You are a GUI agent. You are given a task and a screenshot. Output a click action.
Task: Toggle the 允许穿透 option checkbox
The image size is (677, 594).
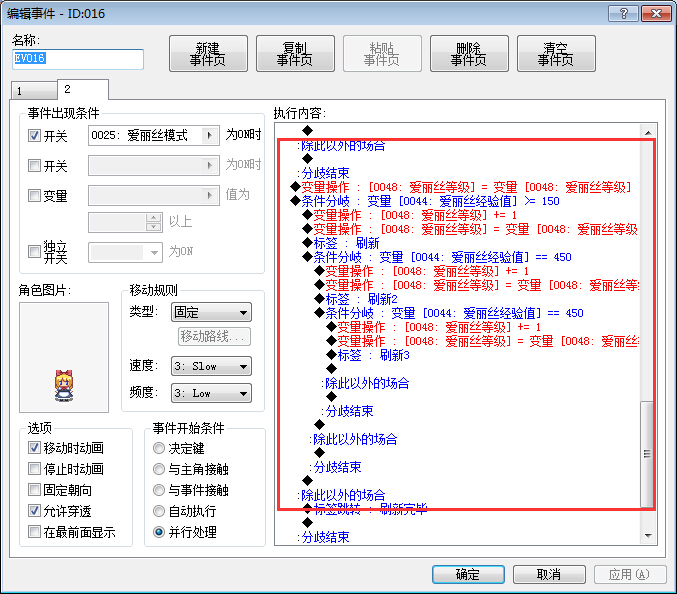point(34,511)
